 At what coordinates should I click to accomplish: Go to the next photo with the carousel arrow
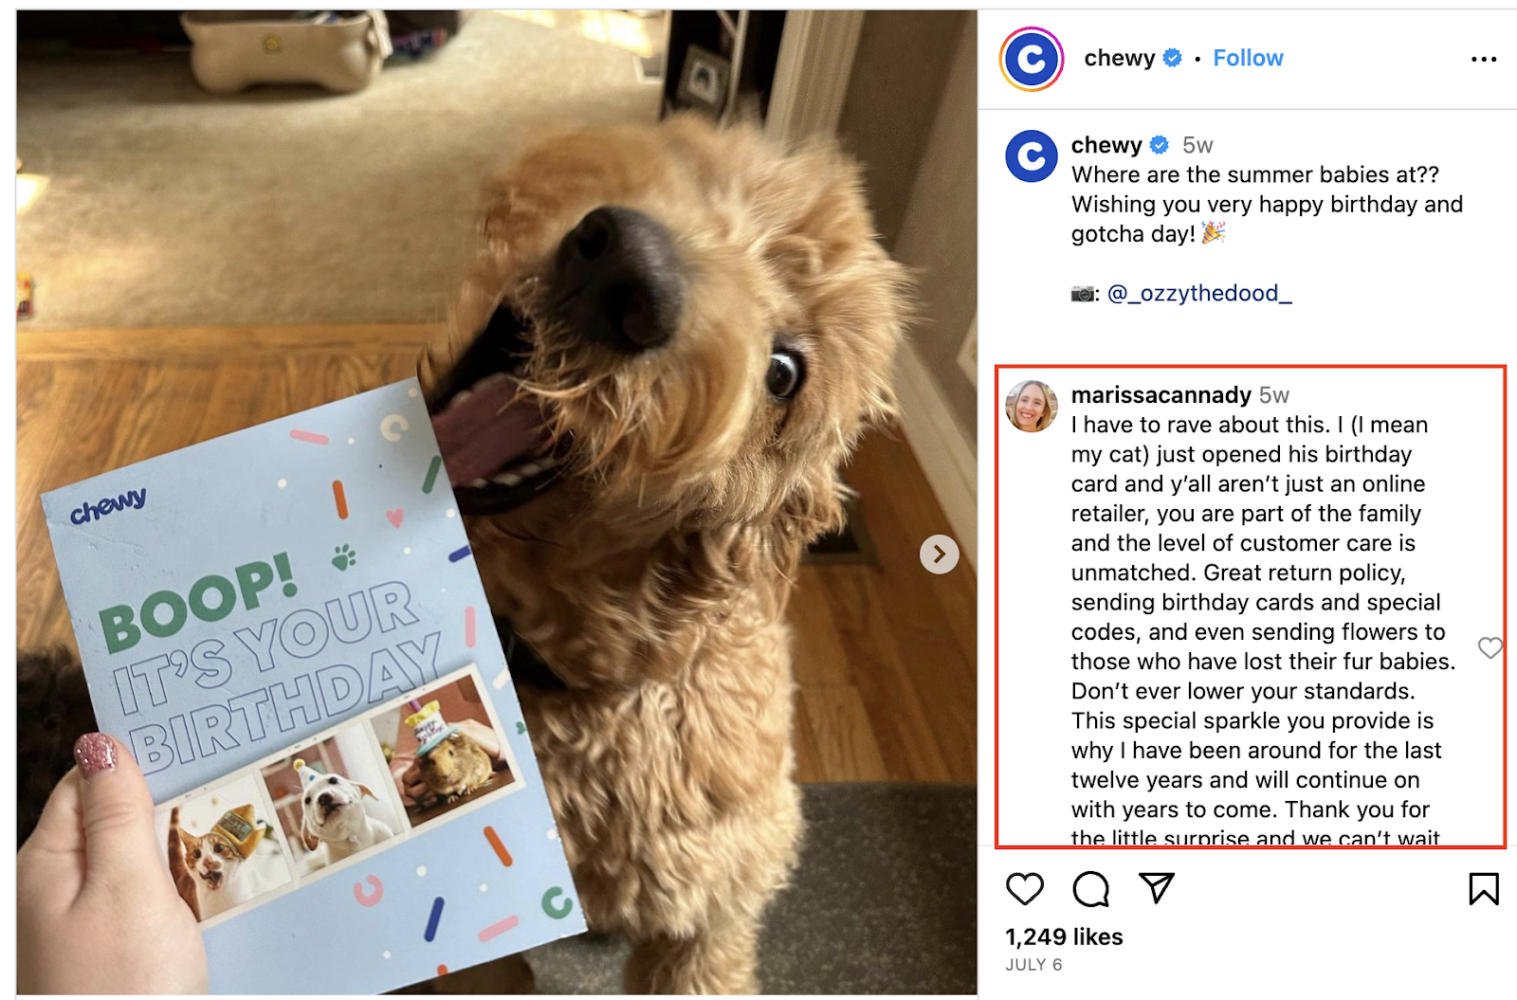click(x=939, y=554)
